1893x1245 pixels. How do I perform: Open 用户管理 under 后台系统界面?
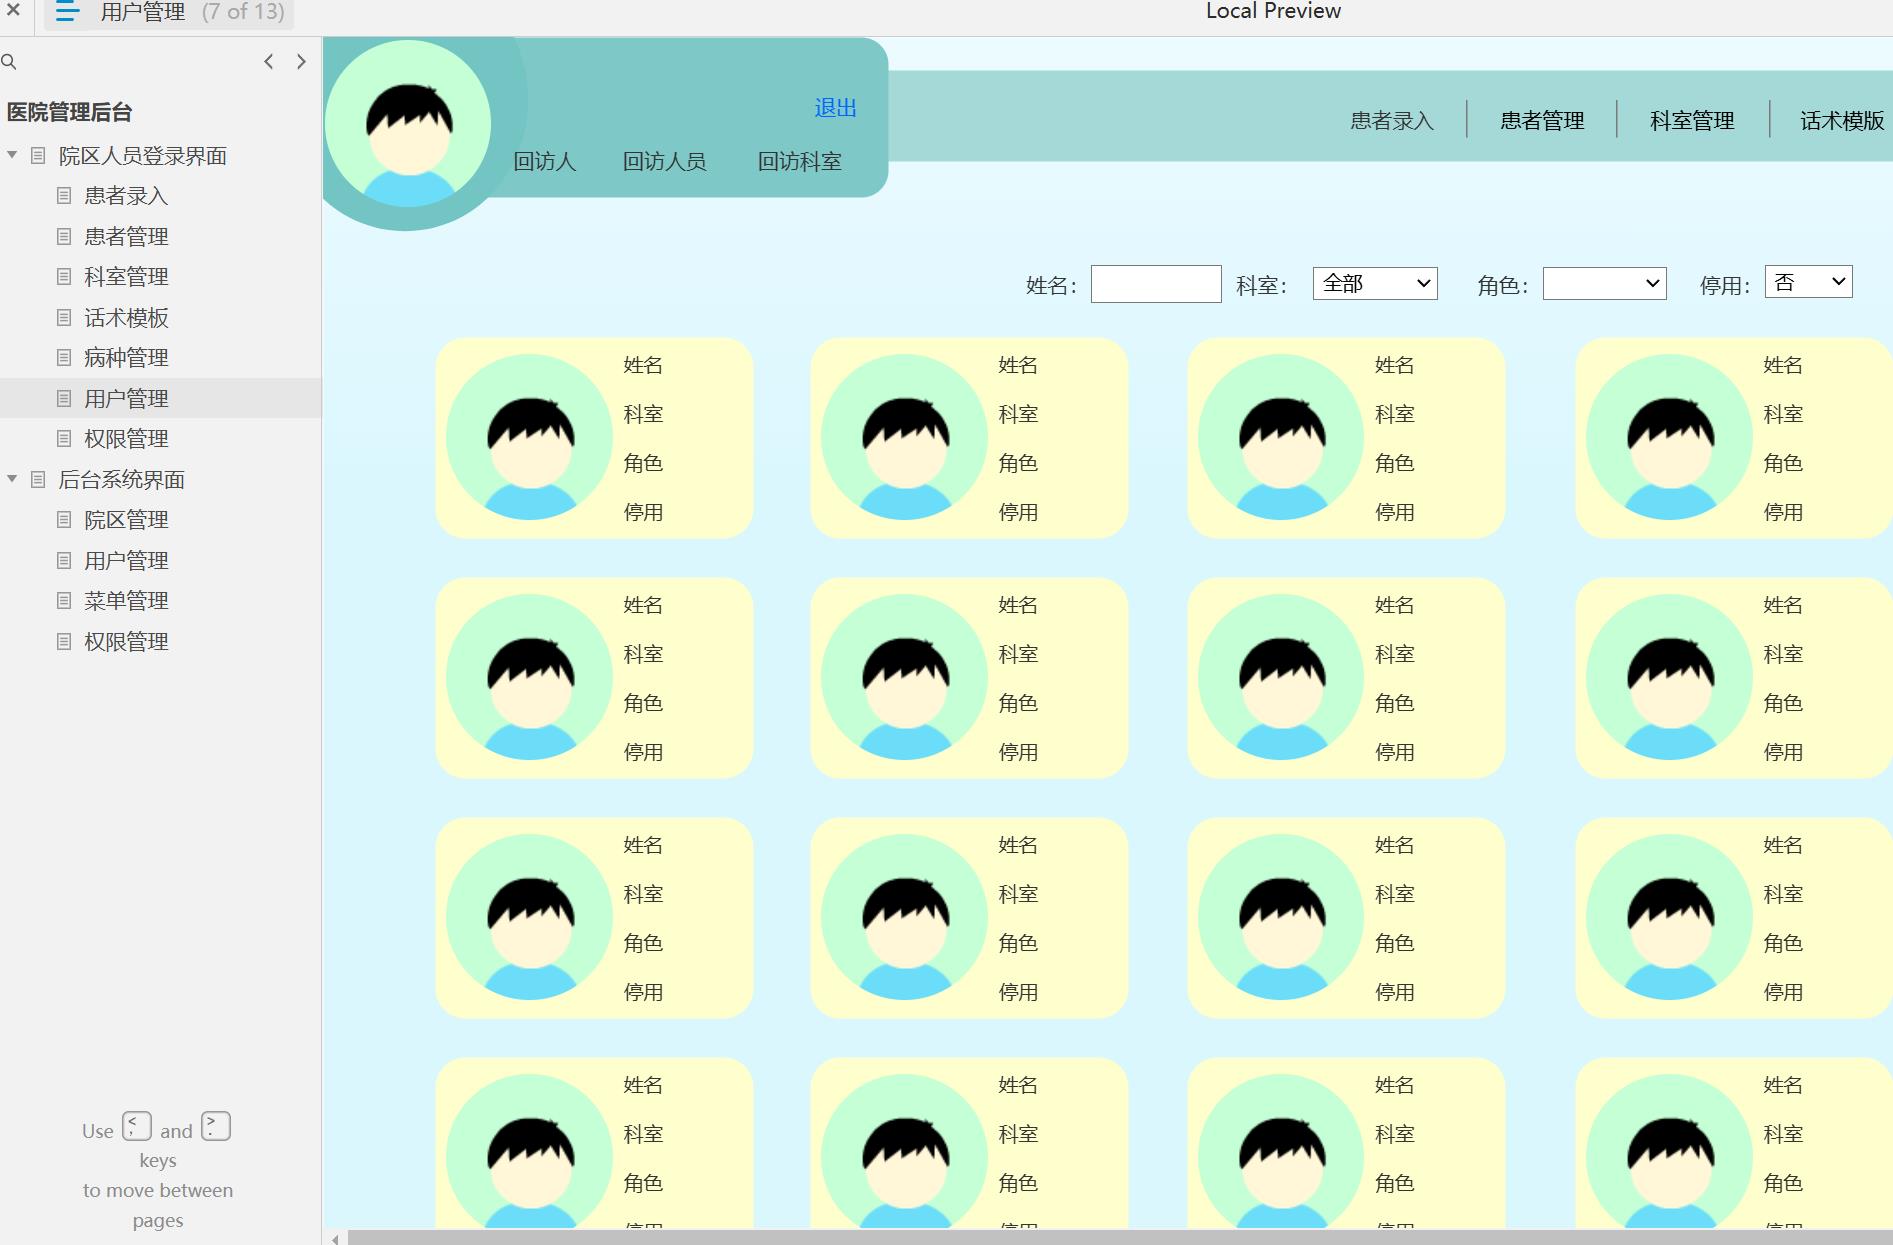126,560
